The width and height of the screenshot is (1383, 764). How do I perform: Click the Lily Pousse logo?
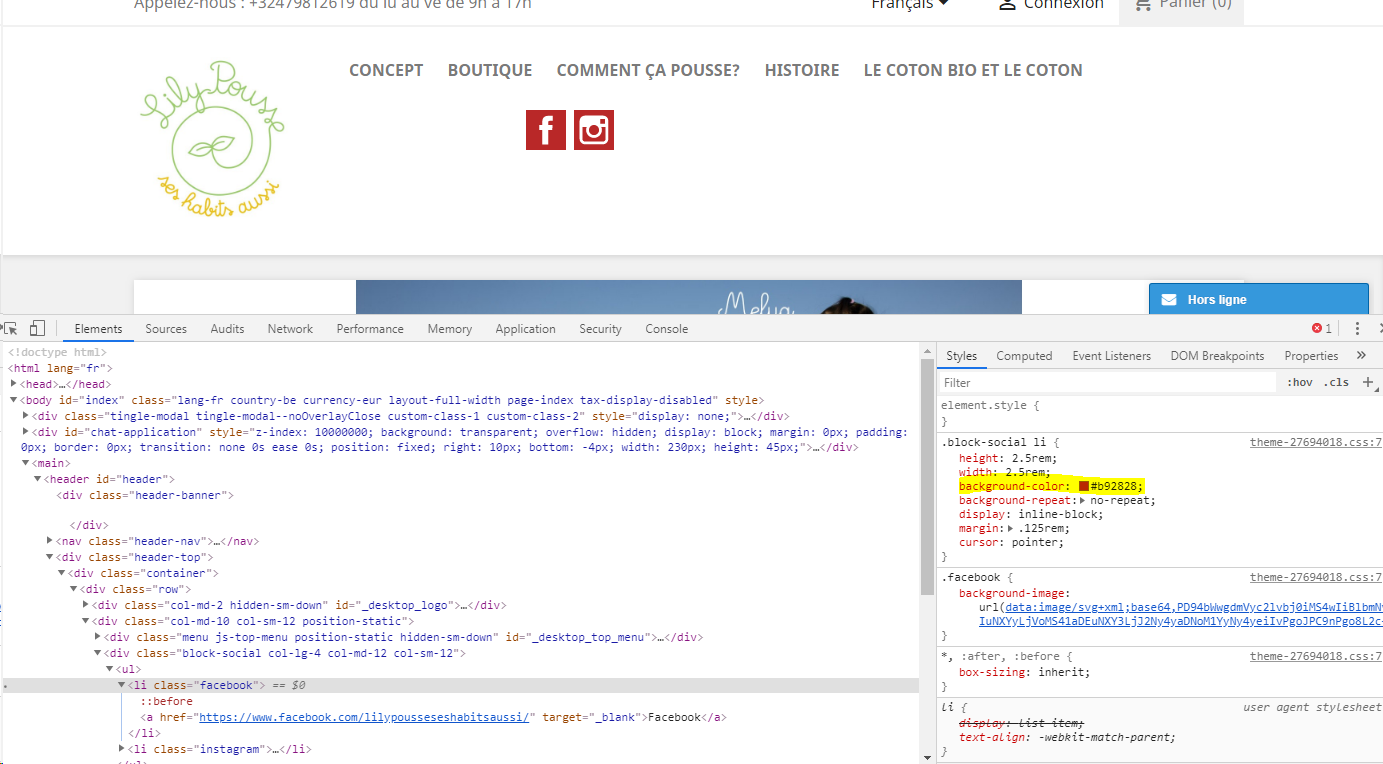(x=212, y=139)
